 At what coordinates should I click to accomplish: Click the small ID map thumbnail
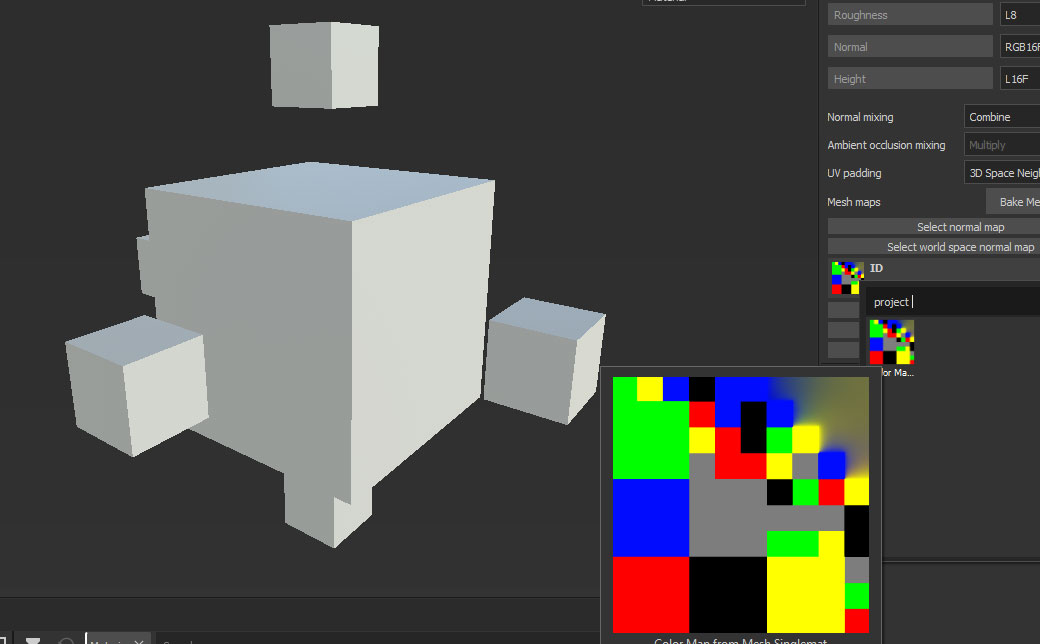coord(847,278)
